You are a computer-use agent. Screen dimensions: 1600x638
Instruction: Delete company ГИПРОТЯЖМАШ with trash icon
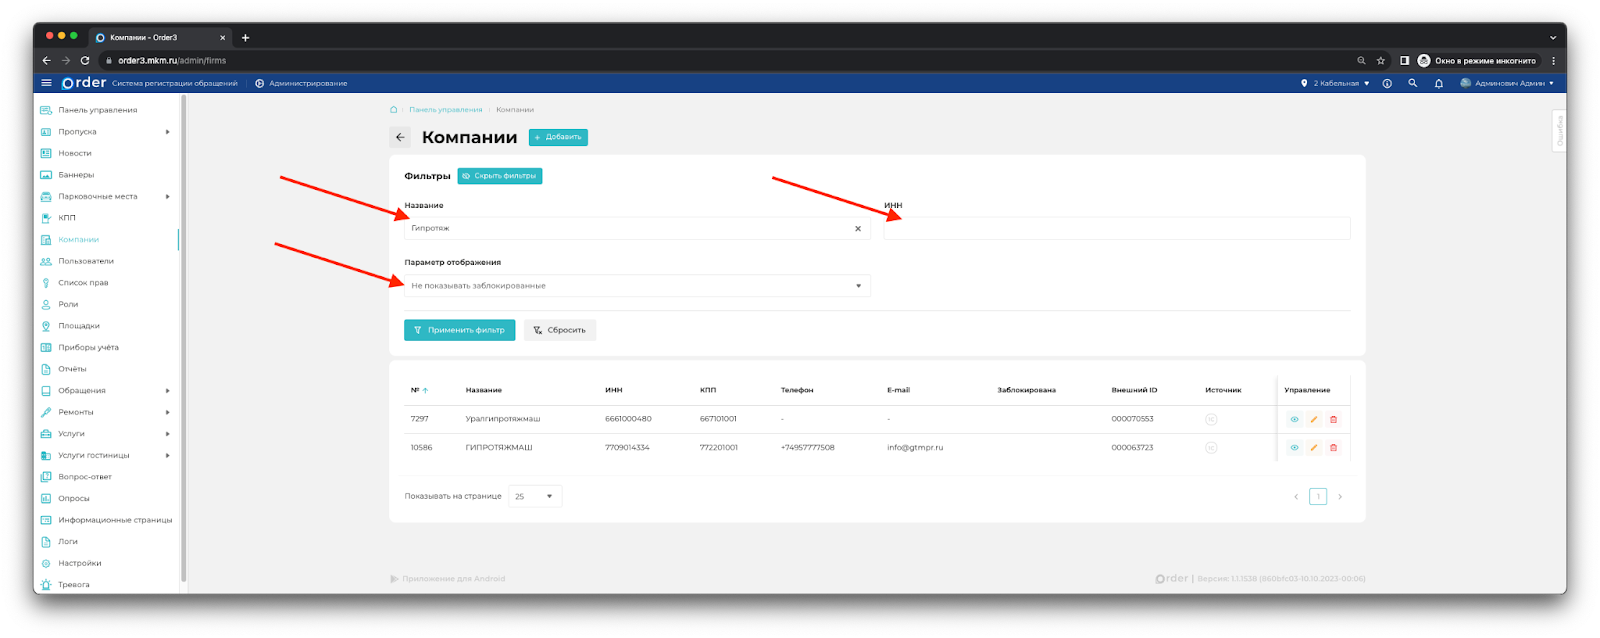pyautogui.click(x=1333, y=447)
